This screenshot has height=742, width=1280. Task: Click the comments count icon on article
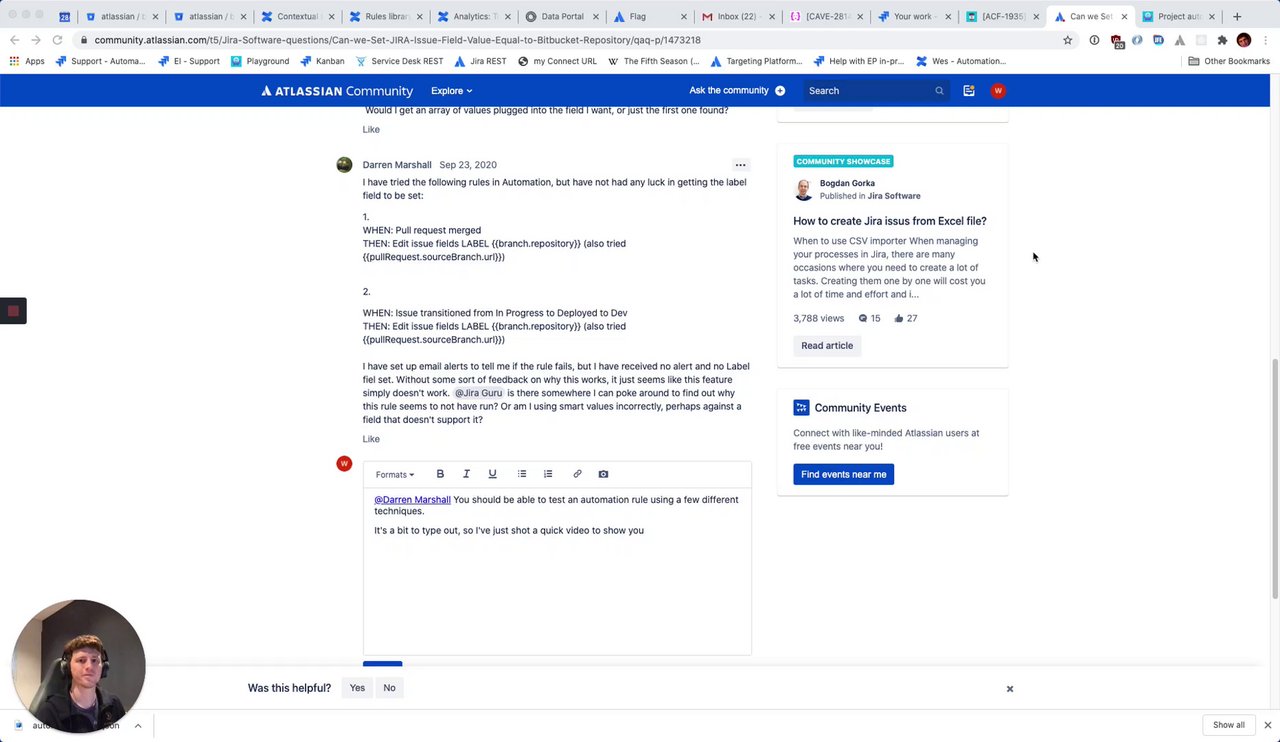point(869,318)
